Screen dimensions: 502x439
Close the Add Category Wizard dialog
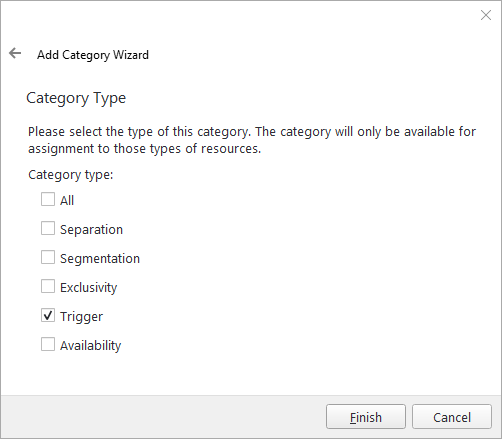pyautogui.click(x=486, y=15)
